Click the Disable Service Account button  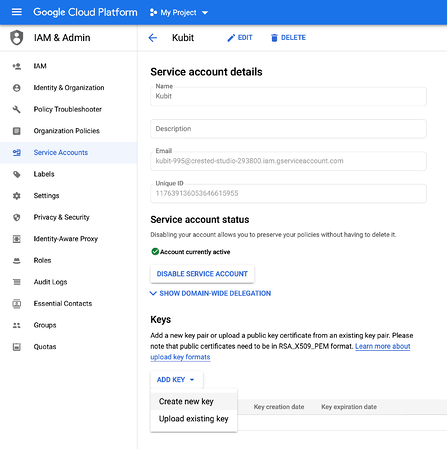coord(202,274)
